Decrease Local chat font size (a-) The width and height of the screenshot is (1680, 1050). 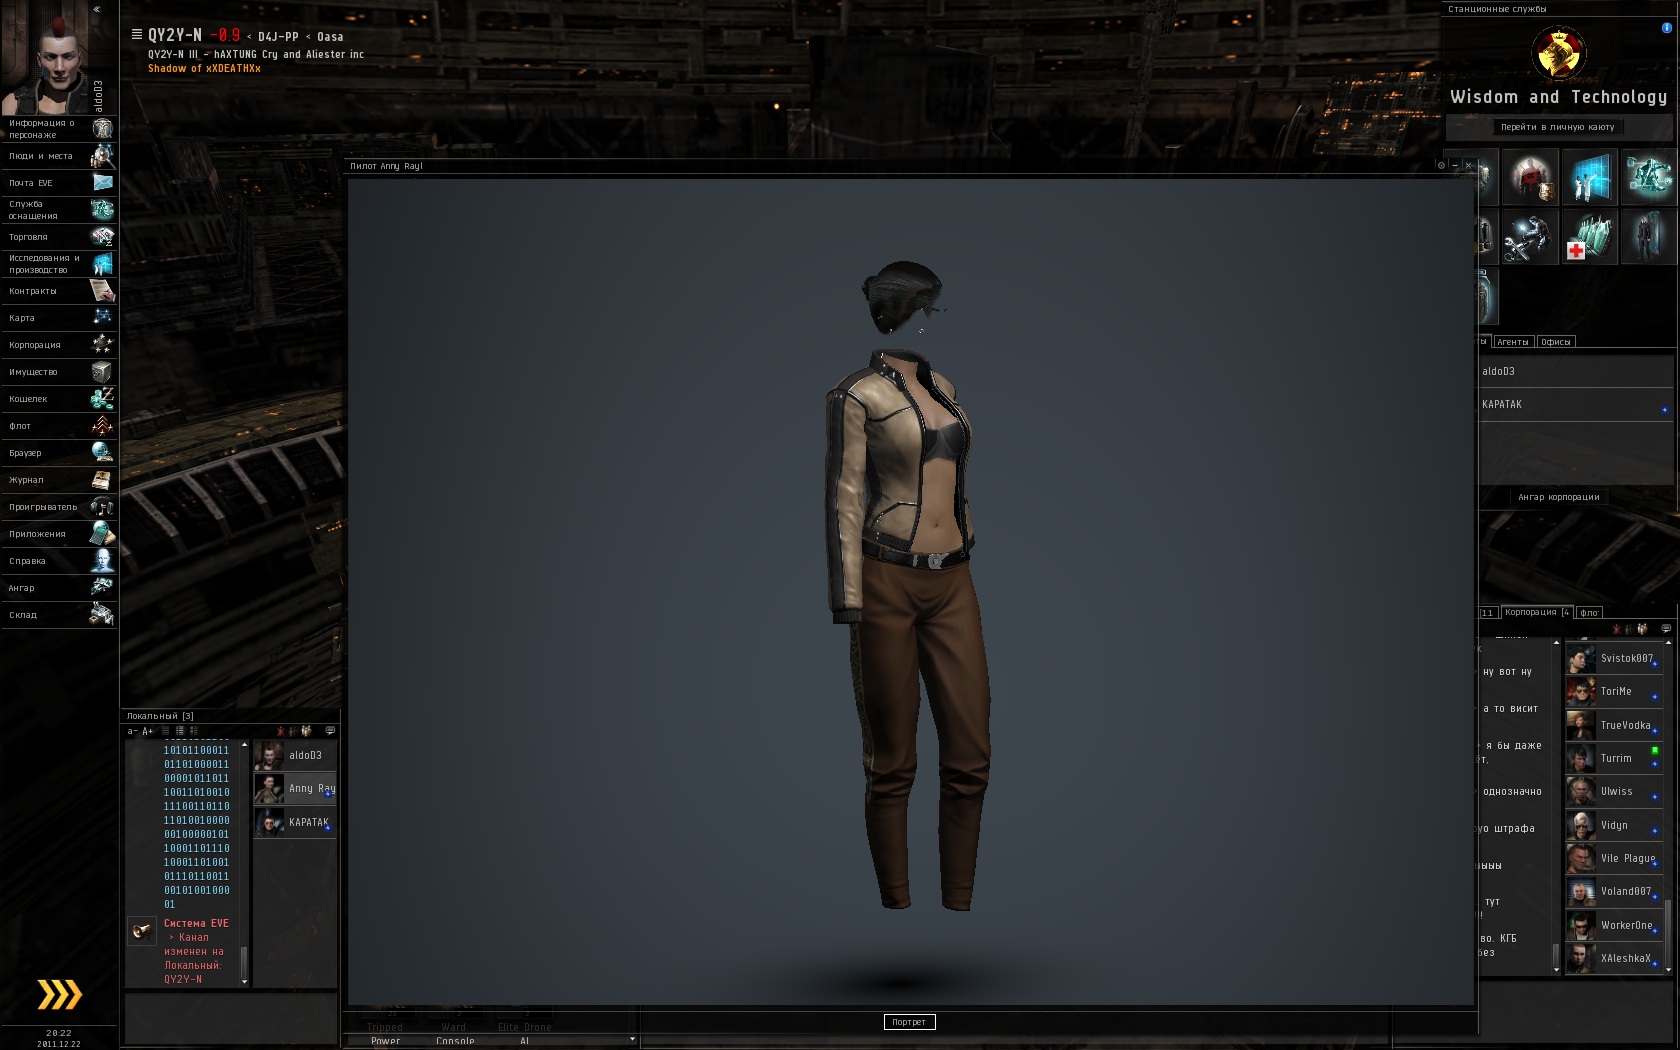click(x=133, y=731)
